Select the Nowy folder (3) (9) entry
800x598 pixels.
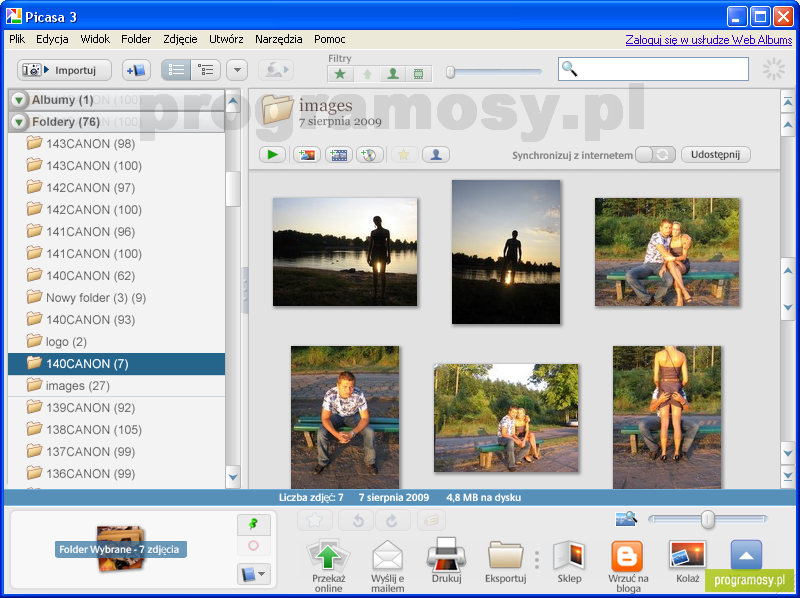[116, 298]
